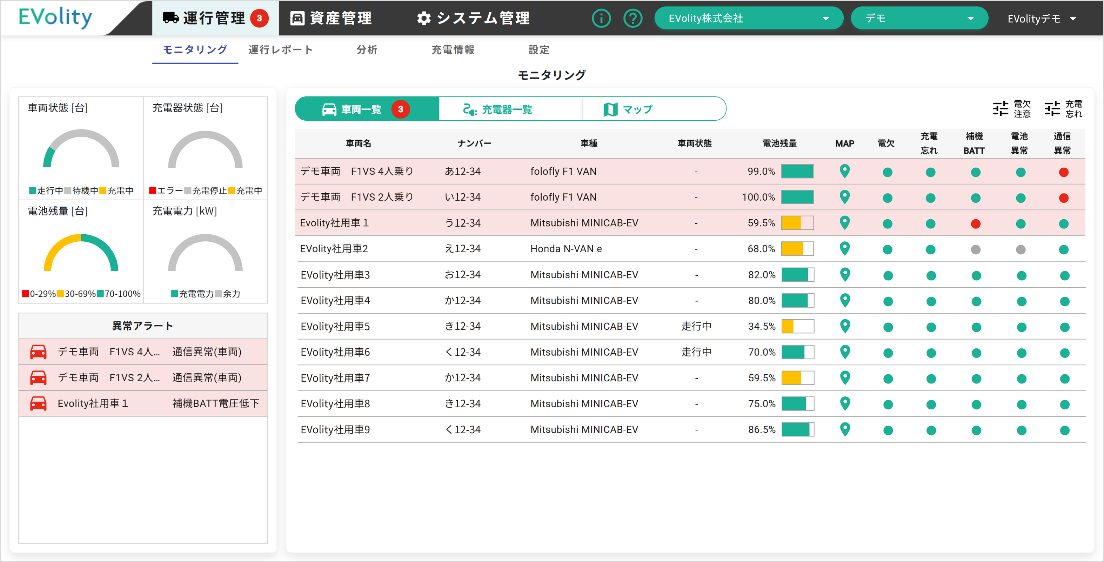Switch to 車両一覧 view
This screenshot has width=1104, height=562.
tap(366, 109)
